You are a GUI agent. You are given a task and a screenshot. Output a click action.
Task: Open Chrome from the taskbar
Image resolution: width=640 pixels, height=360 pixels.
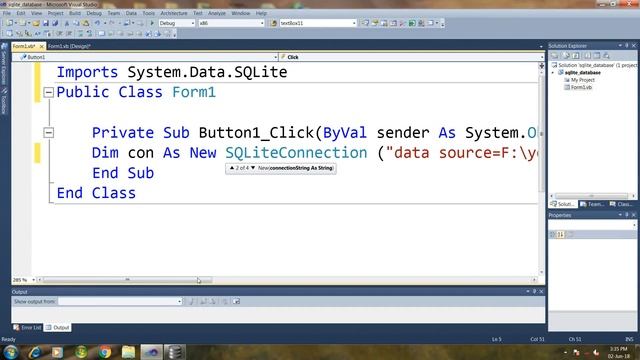[105, 352]
